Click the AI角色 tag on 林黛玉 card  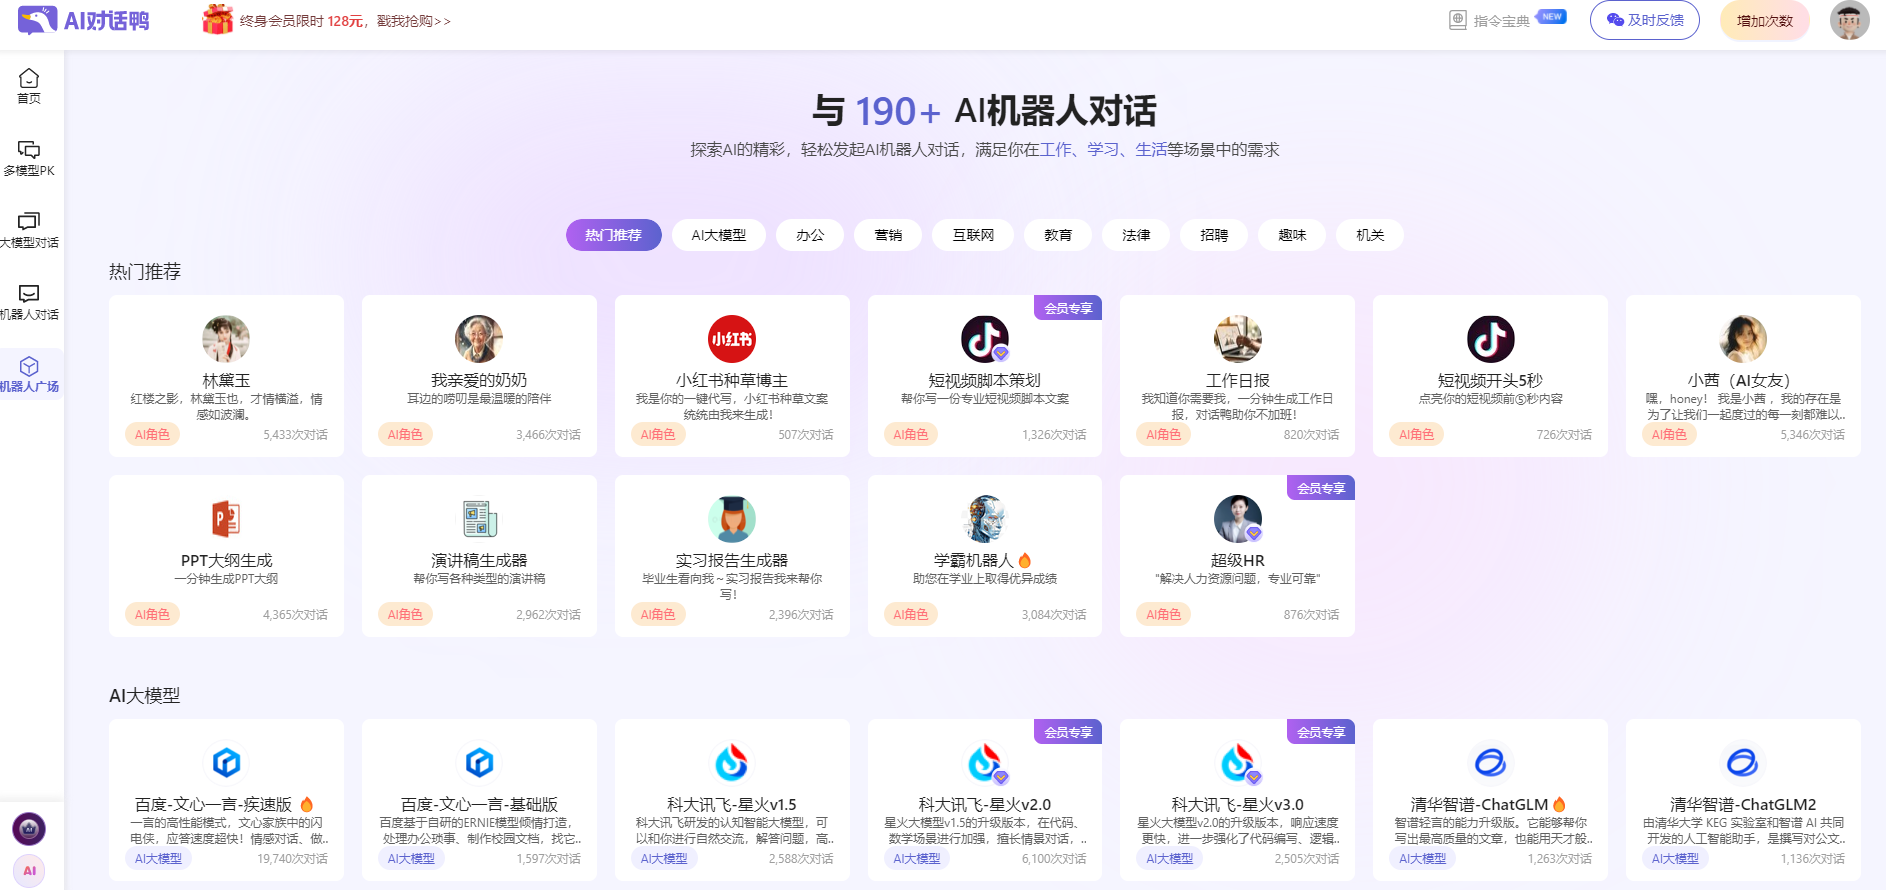152,434
